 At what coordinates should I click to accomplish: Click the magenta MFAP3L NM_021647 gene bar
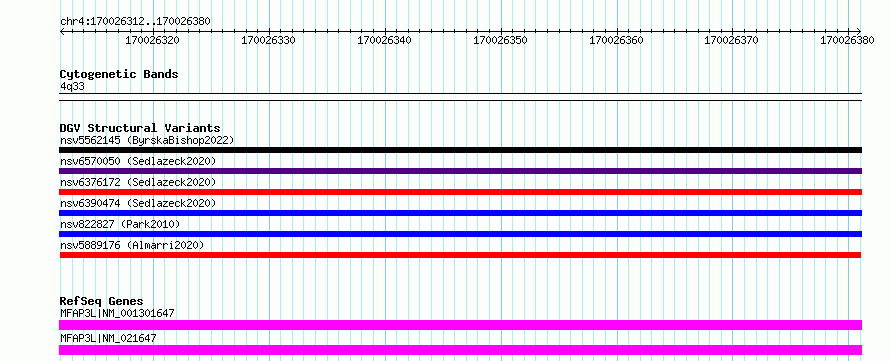tap(460, 350)
